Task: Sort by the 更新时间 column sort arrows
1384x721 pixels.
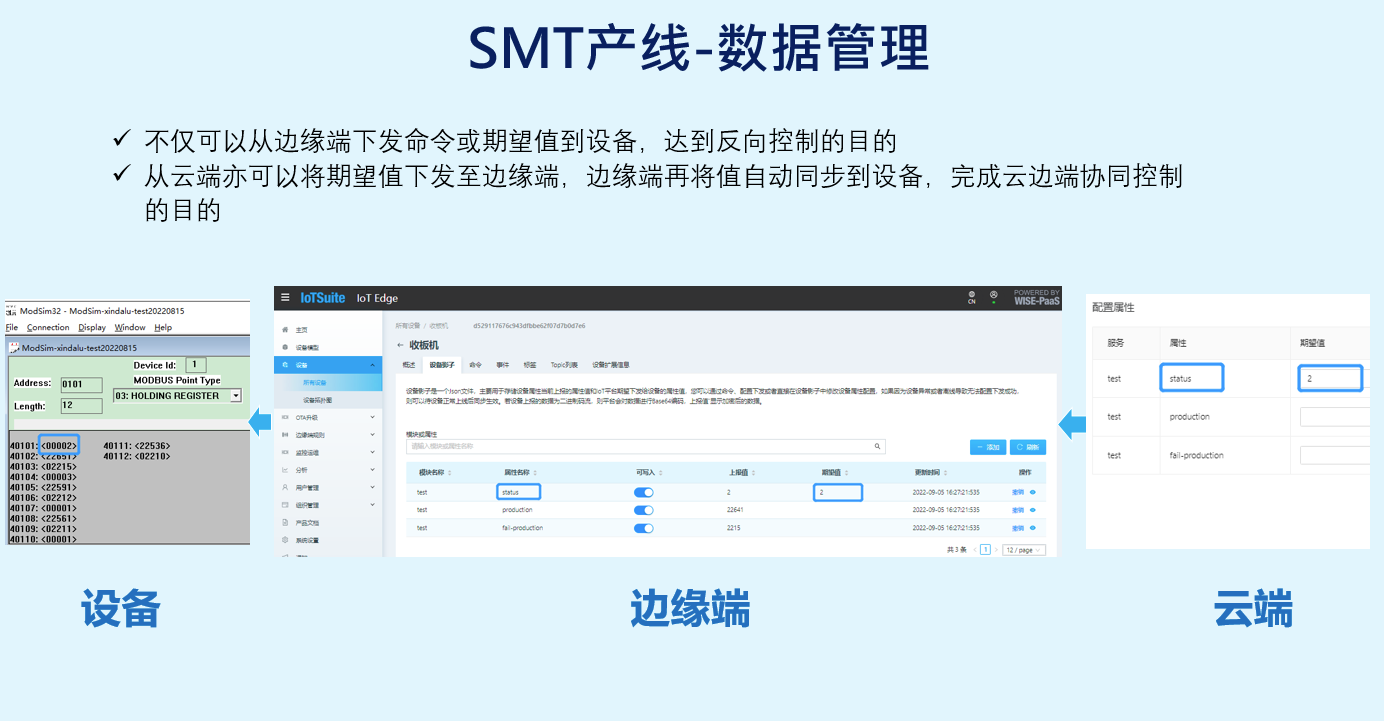Action: pyautogui.click(x=943, y=472)
